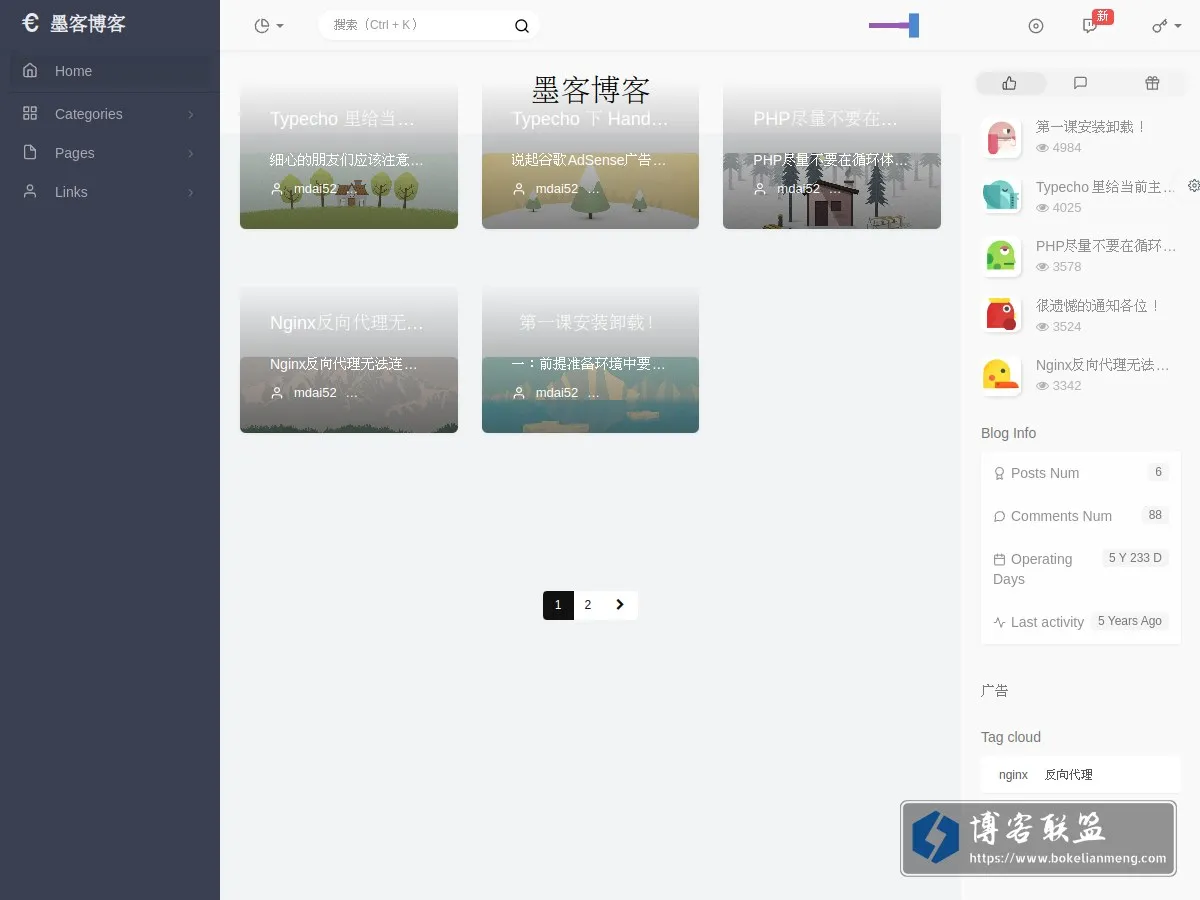Click the magnifier search icon

click(522, 26)
